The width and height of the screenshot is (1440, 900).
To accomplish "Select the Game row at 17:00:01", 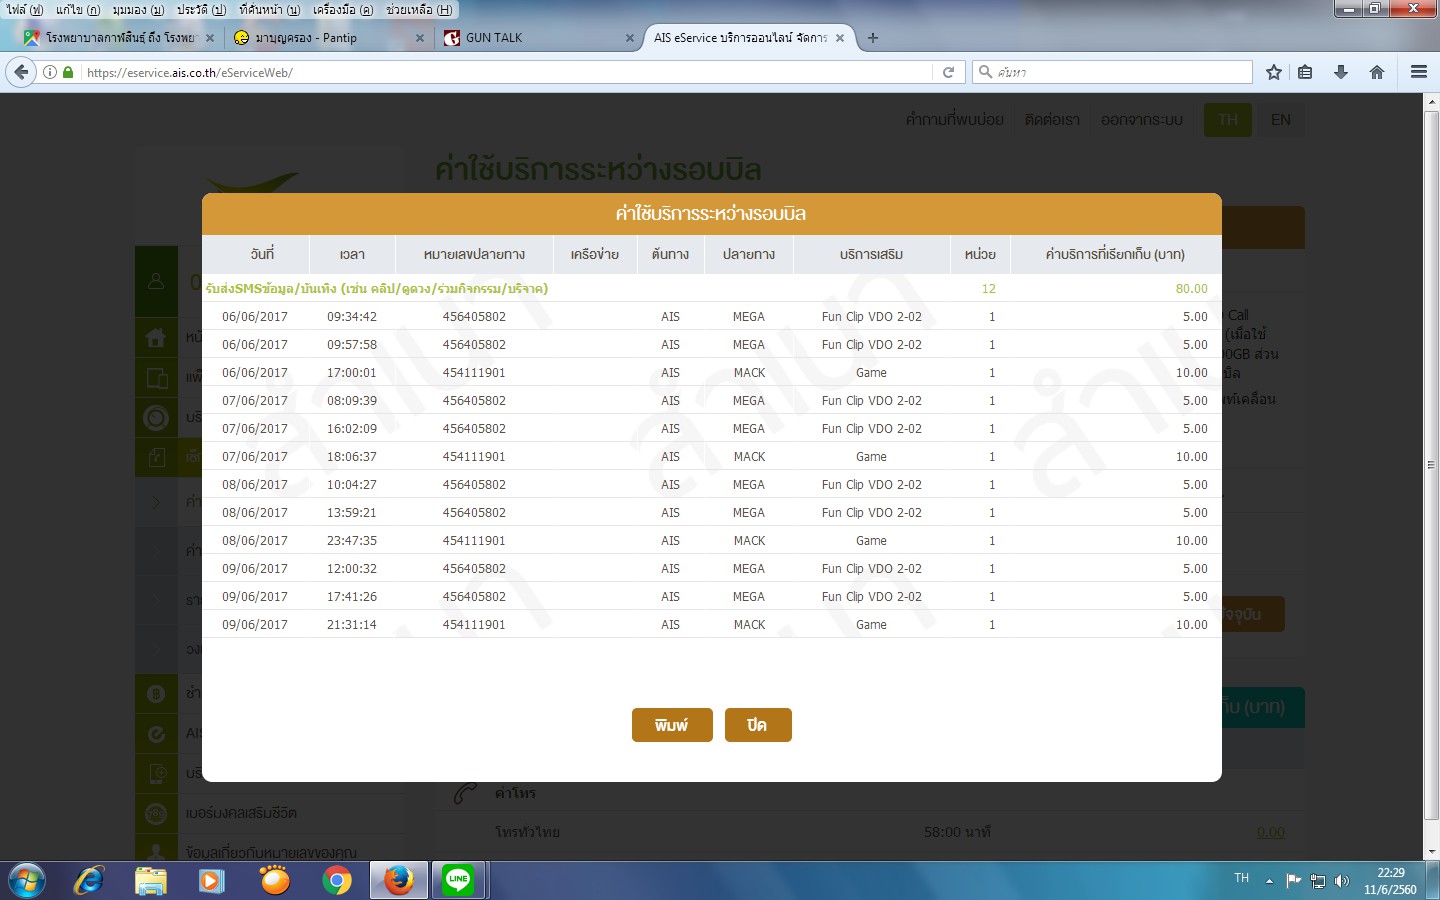I will point(712,372).
